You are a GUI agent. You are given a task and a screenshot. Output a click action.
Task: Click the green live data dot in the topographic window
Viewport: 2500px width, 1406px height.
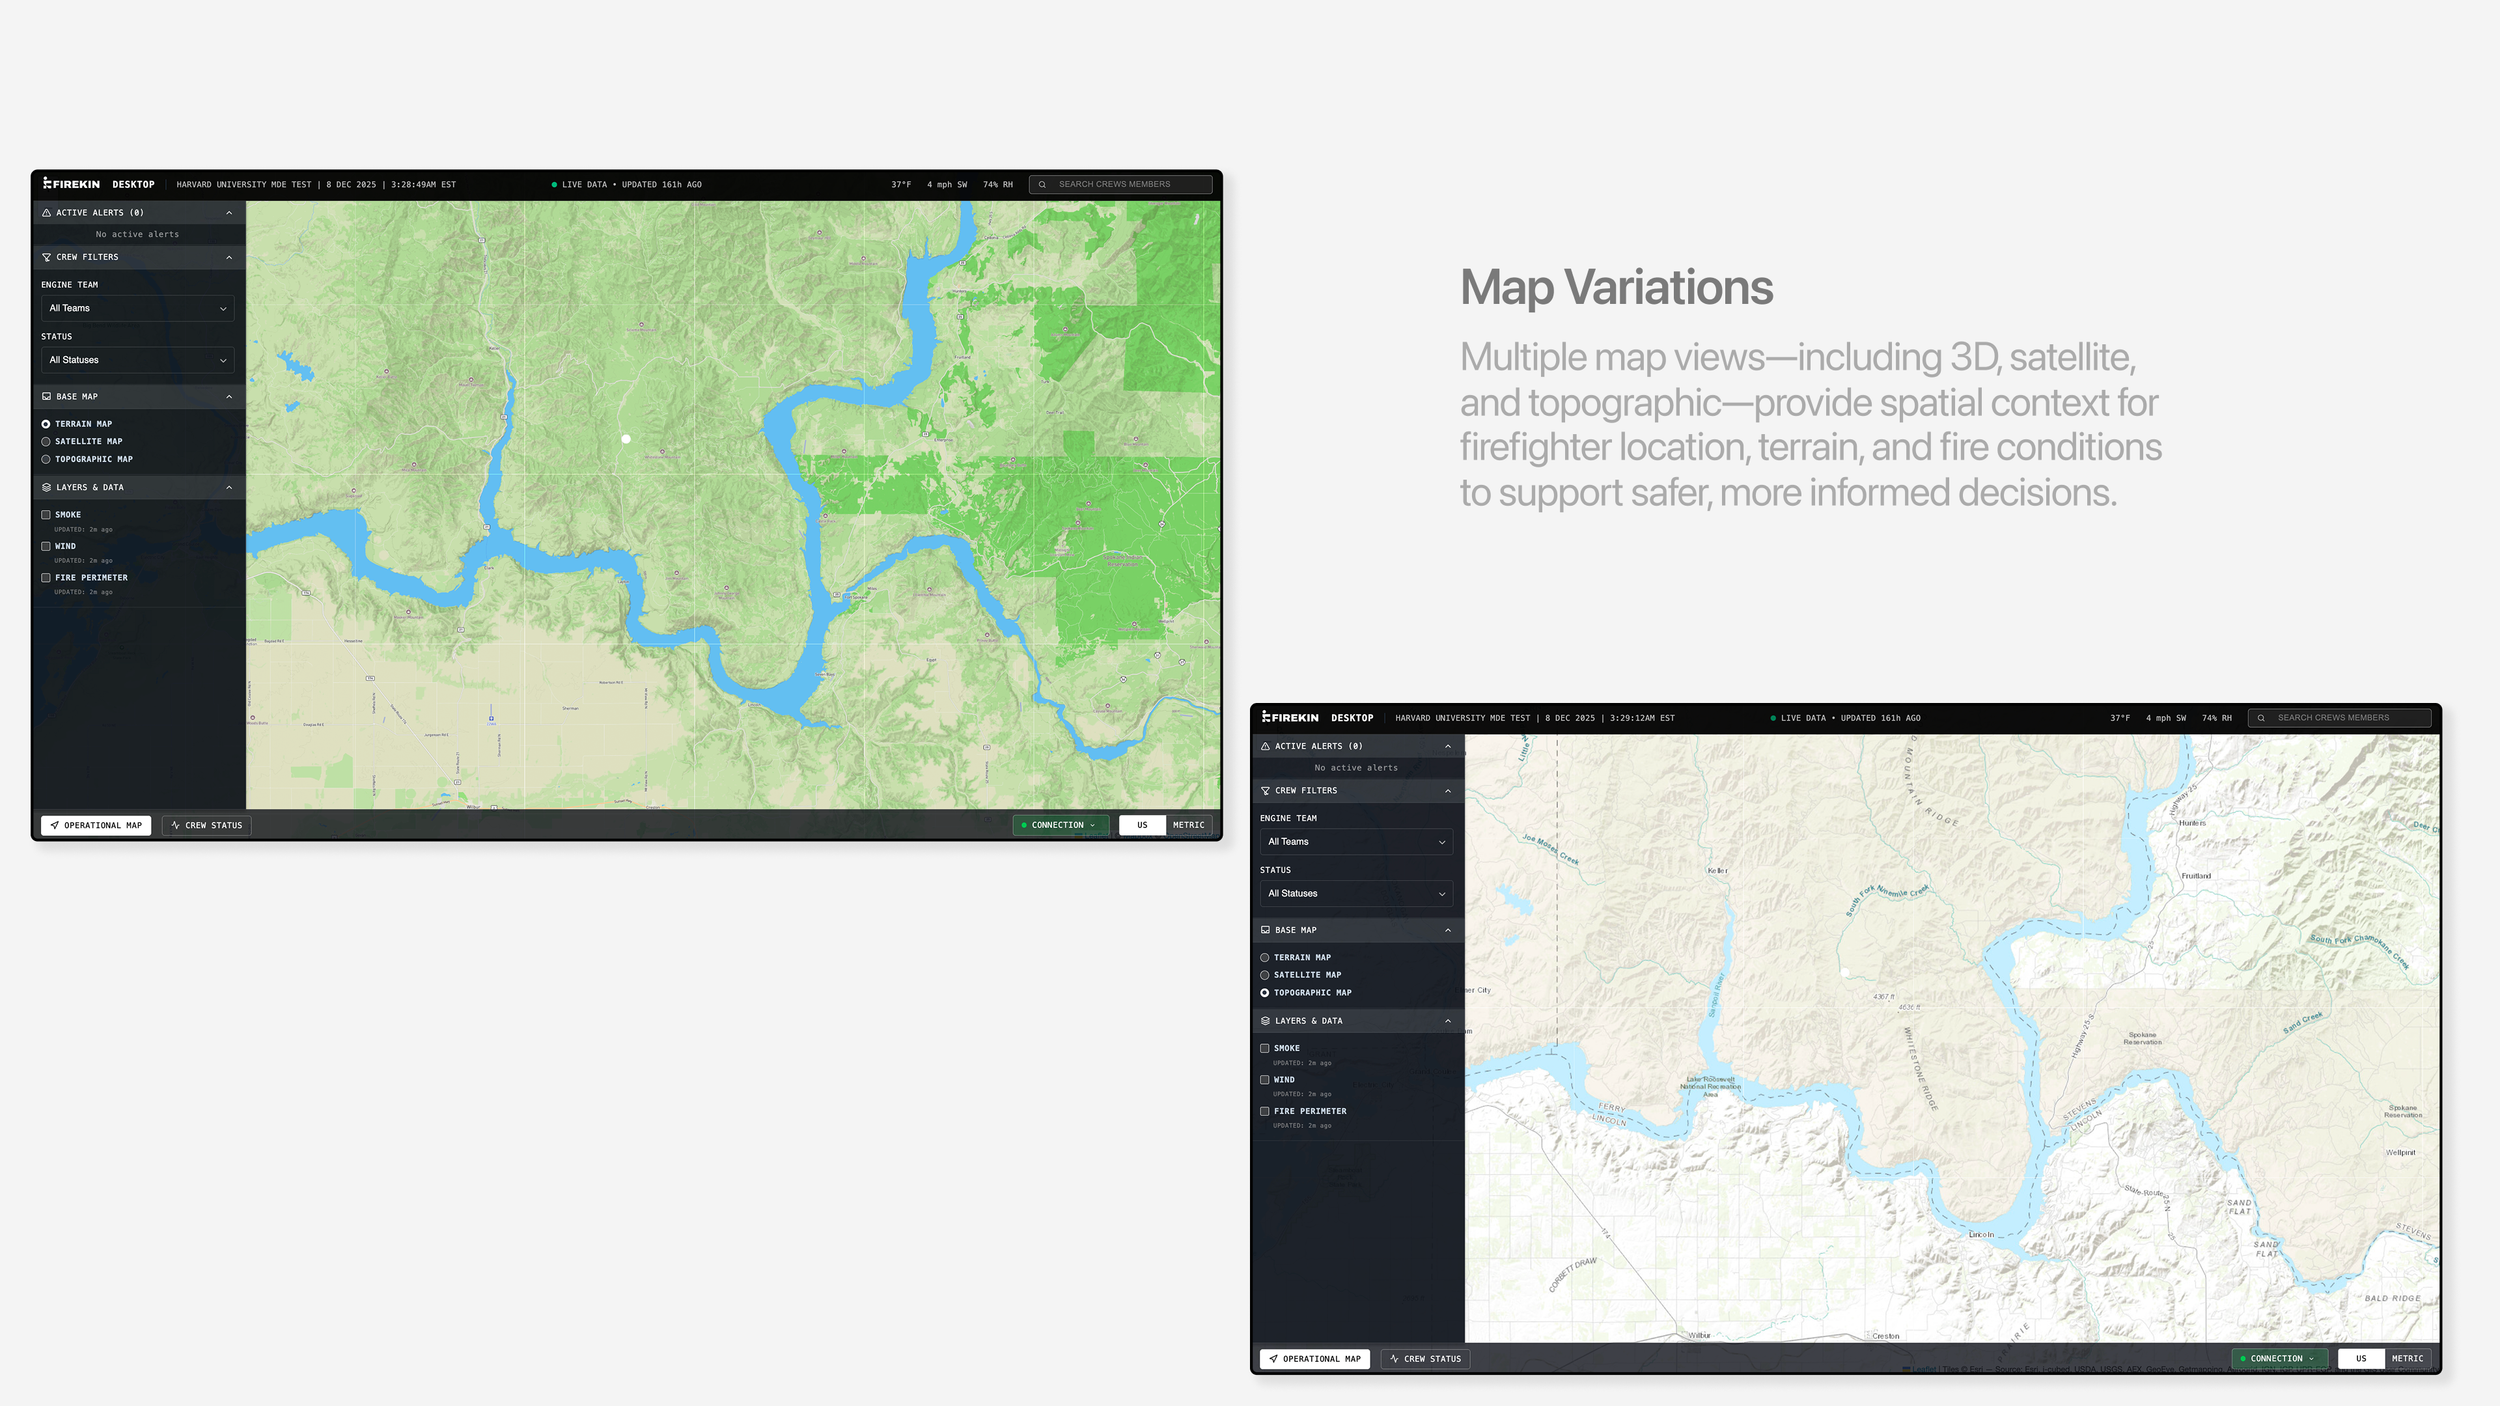(x=1773, y=718)
